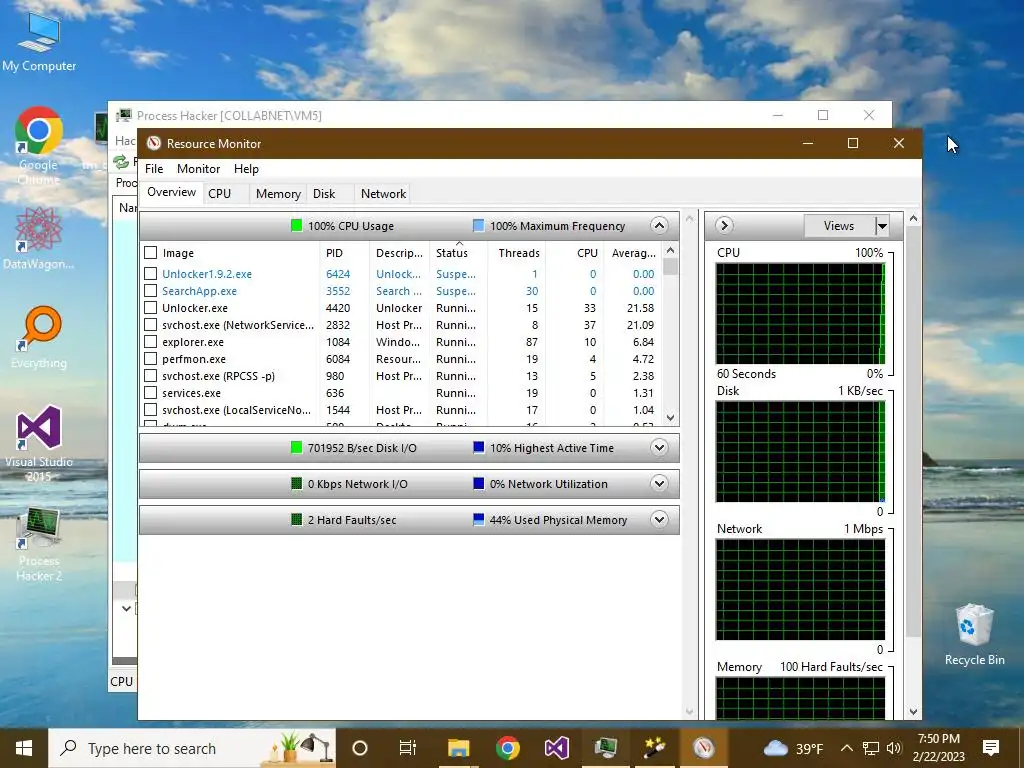Expand the Physical Memory section
Image resolution: width=1024 pixels, height=768 pixels.
[659, 520]
